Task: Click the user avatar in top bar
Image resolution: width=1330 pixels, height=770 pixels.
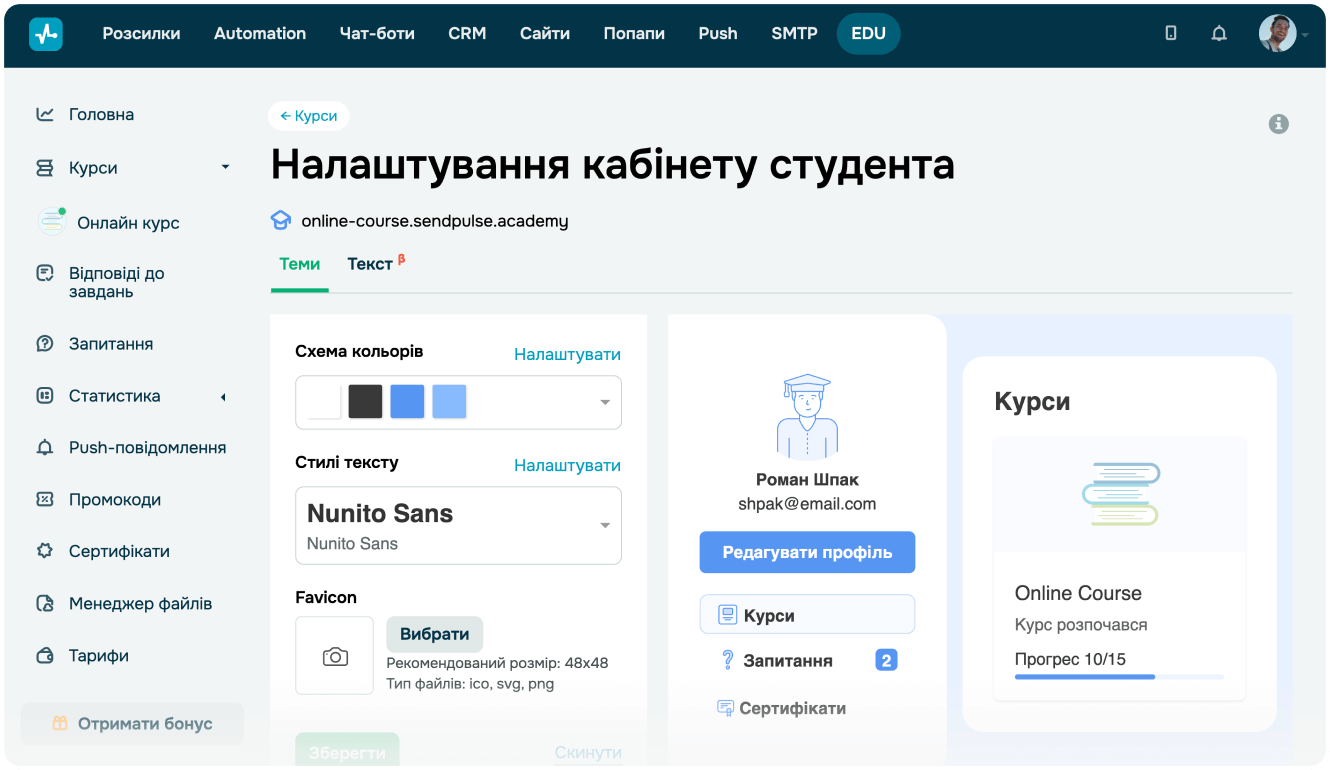Action: coord(1277,34)
